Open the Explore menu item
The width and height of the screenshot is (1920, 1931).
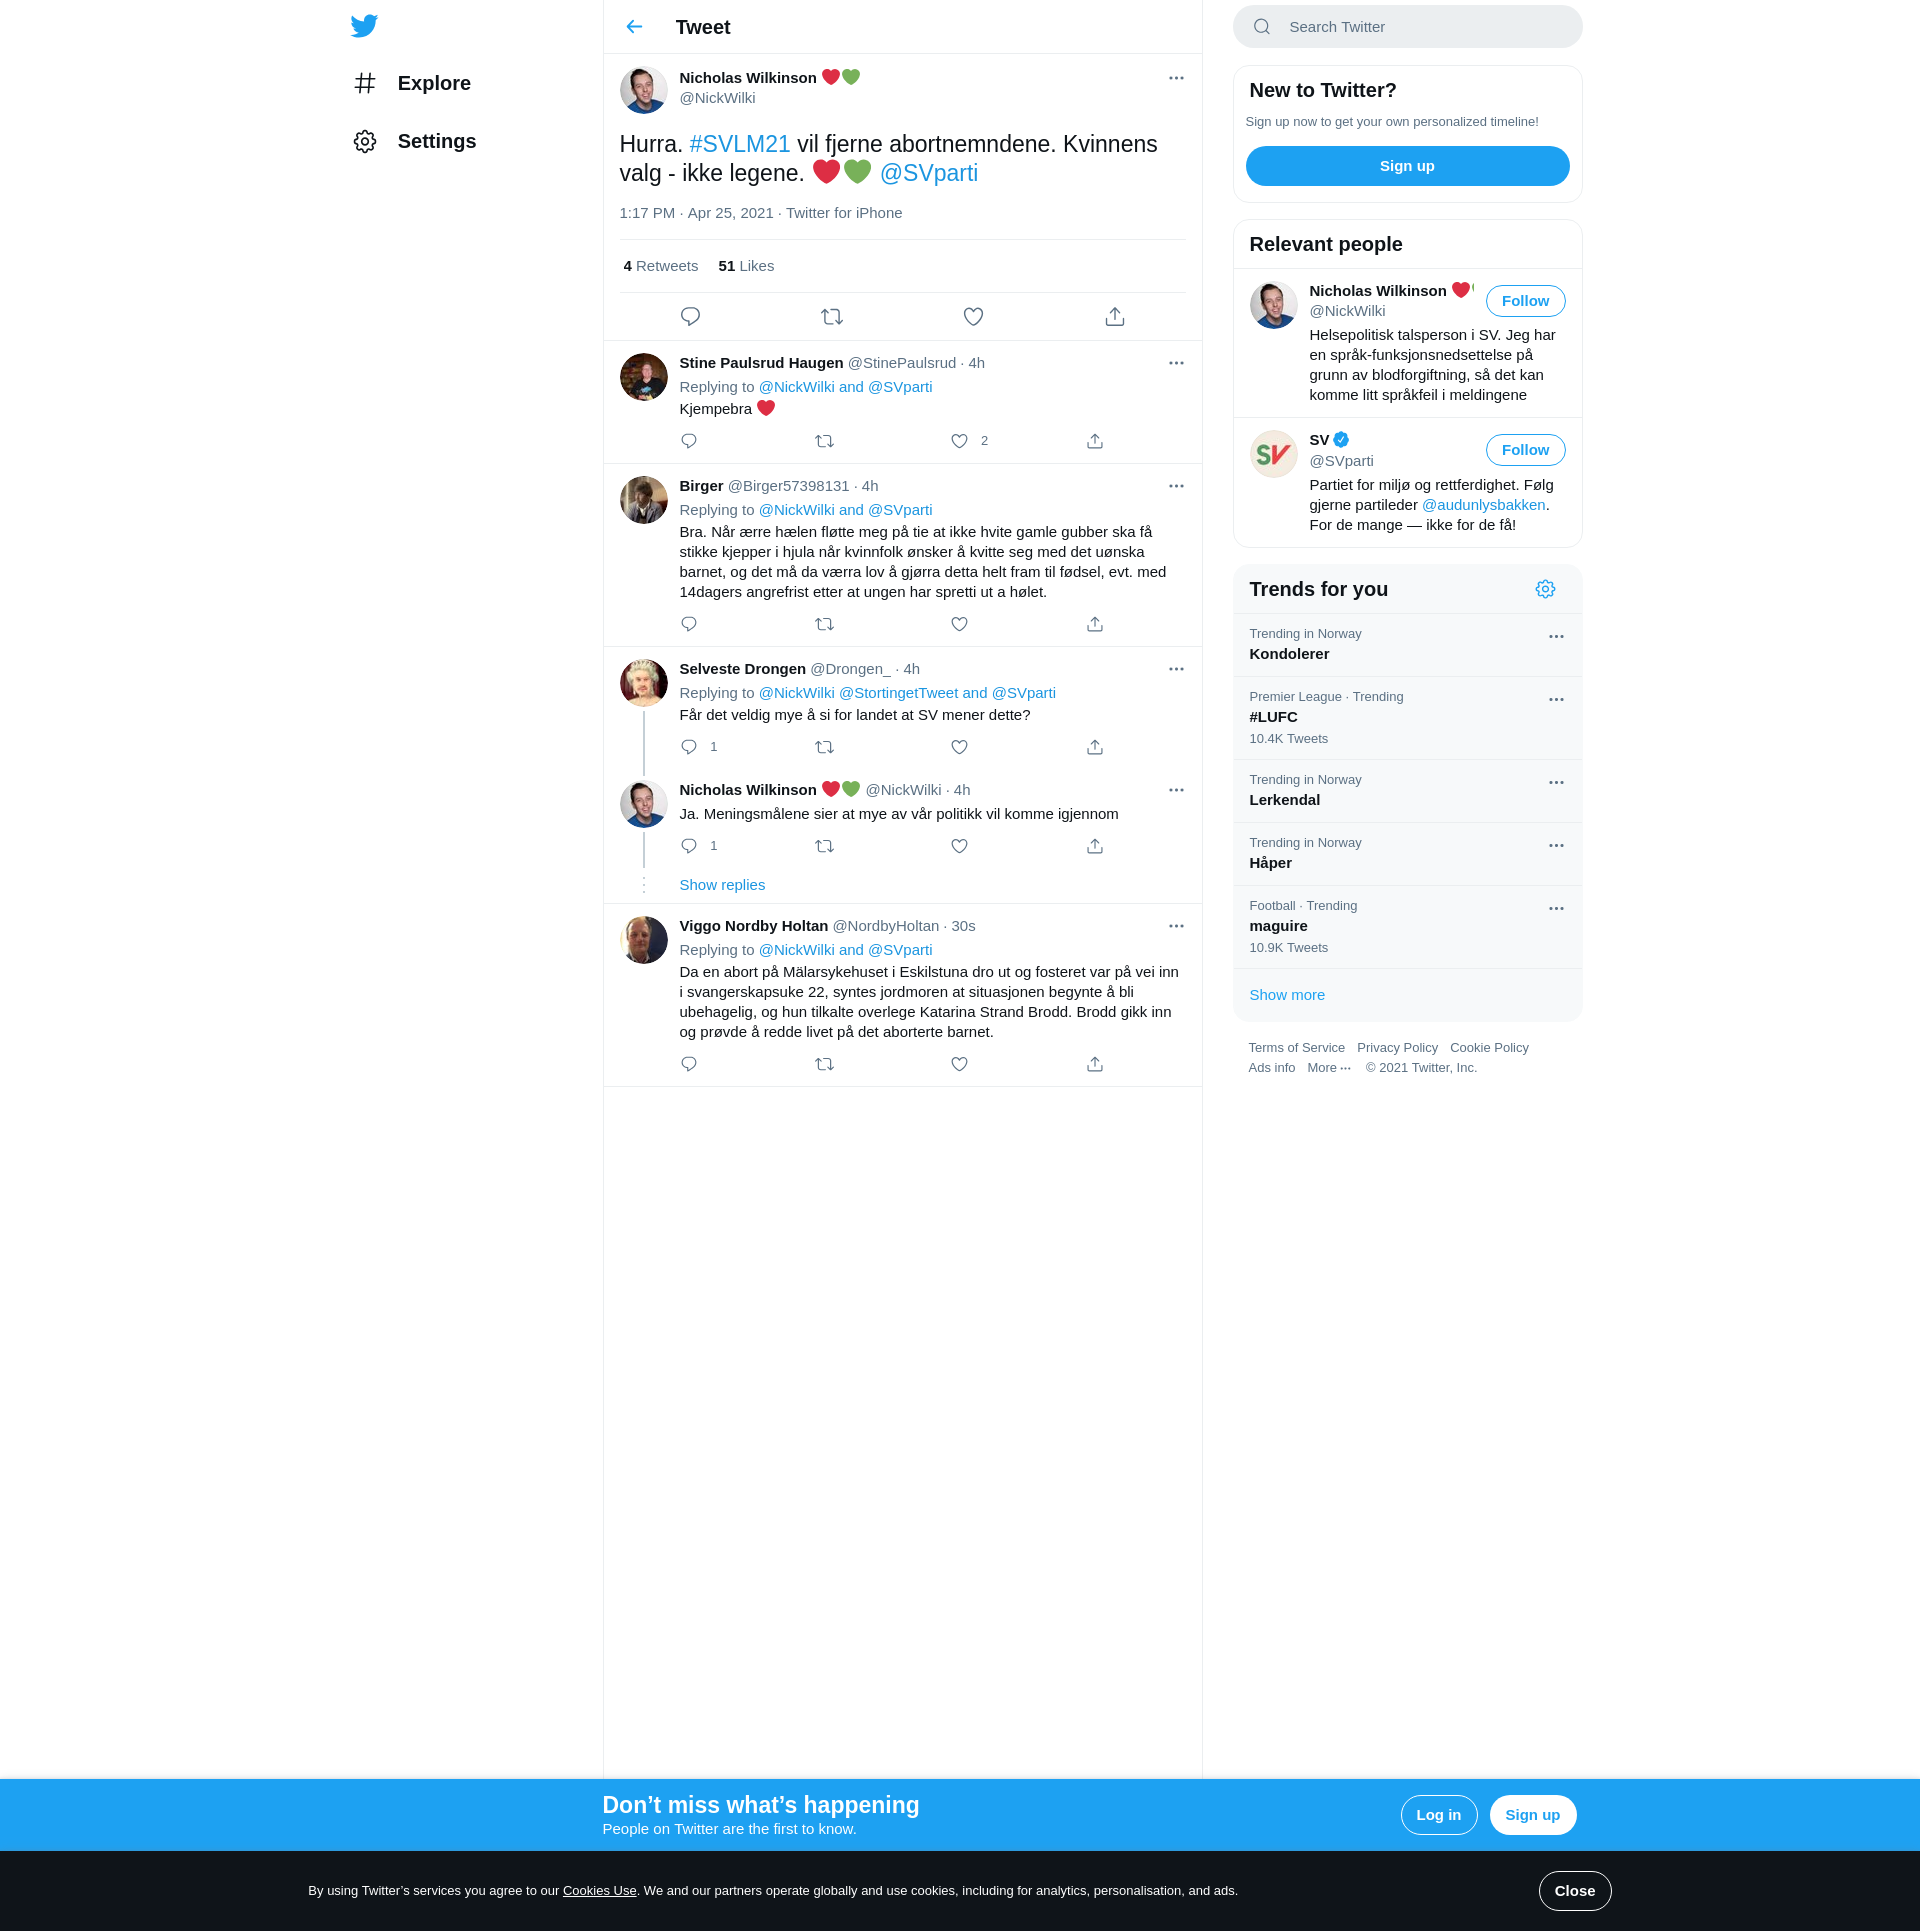(434, 83)
